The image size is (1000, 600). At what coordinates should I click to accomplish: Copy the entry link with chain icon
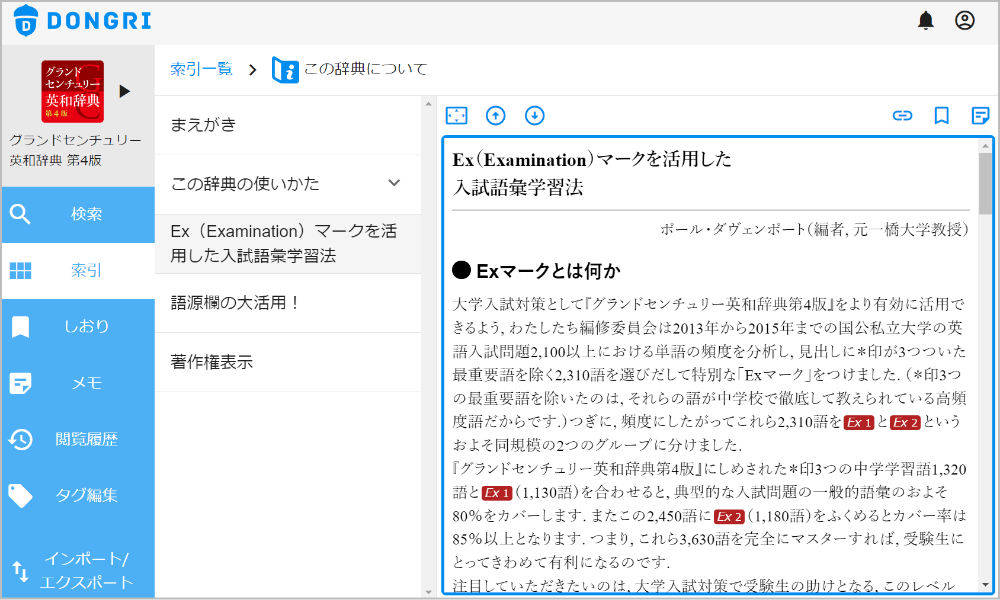click(x=902, y=115)
